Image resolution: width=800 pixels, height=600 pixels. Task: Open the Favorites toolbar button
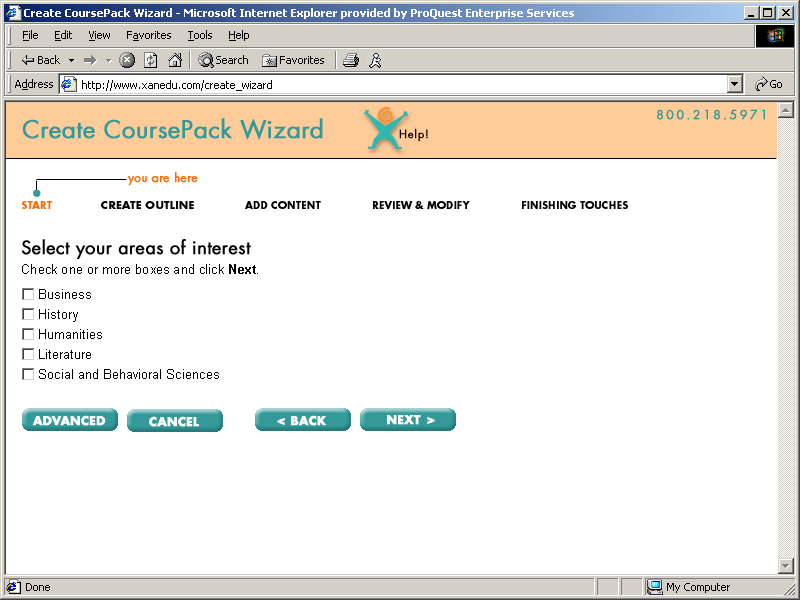tap(293, 60)
